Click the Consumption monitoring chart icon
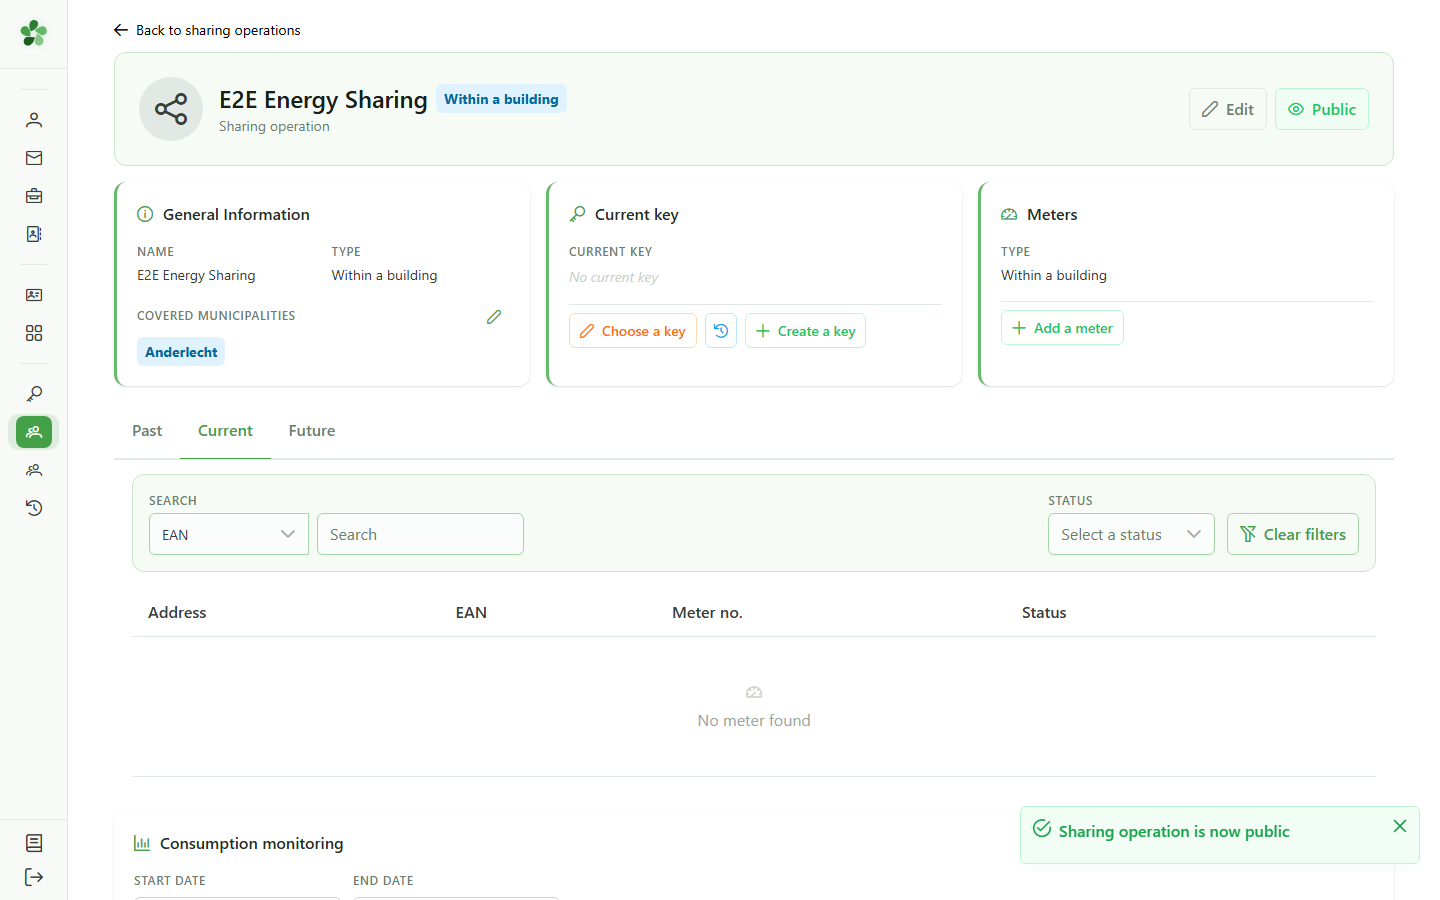 [x=142, y=843]
